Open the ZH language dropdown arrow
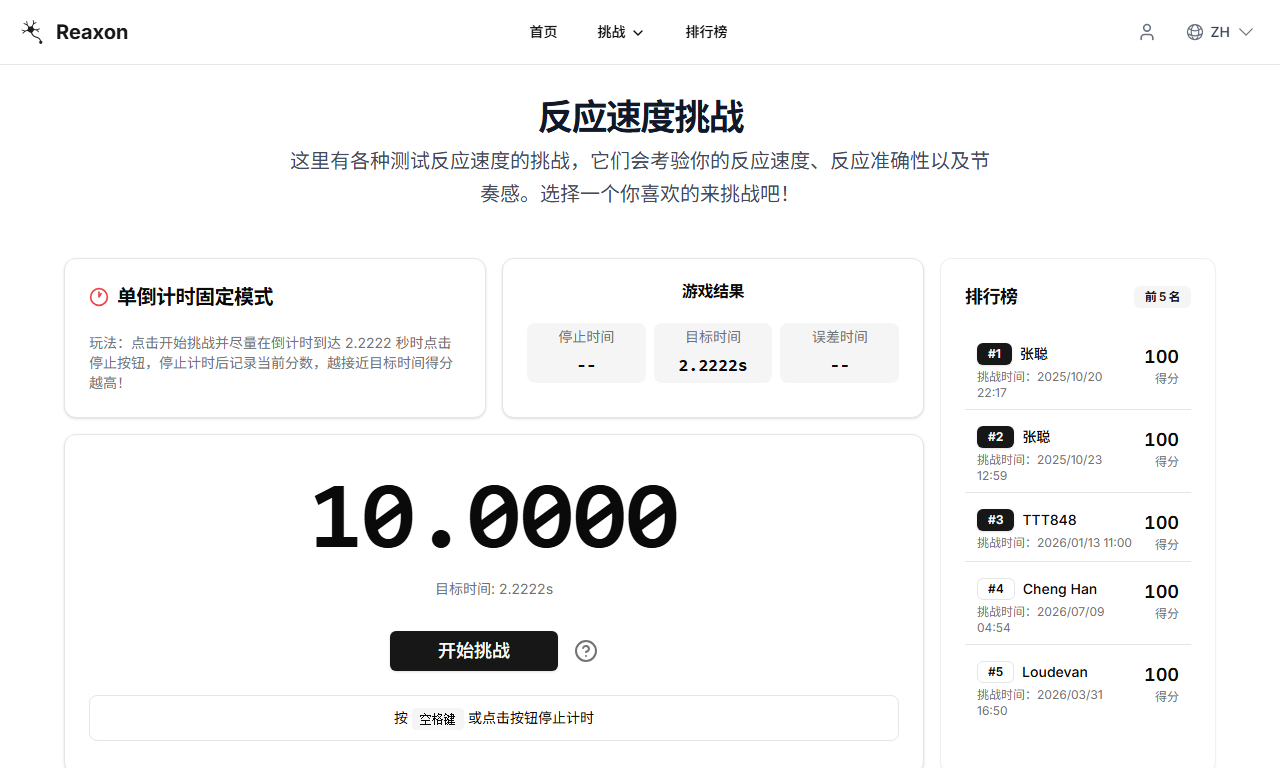This screenshot has width=1280, height=768. (x=1246, y=32)
